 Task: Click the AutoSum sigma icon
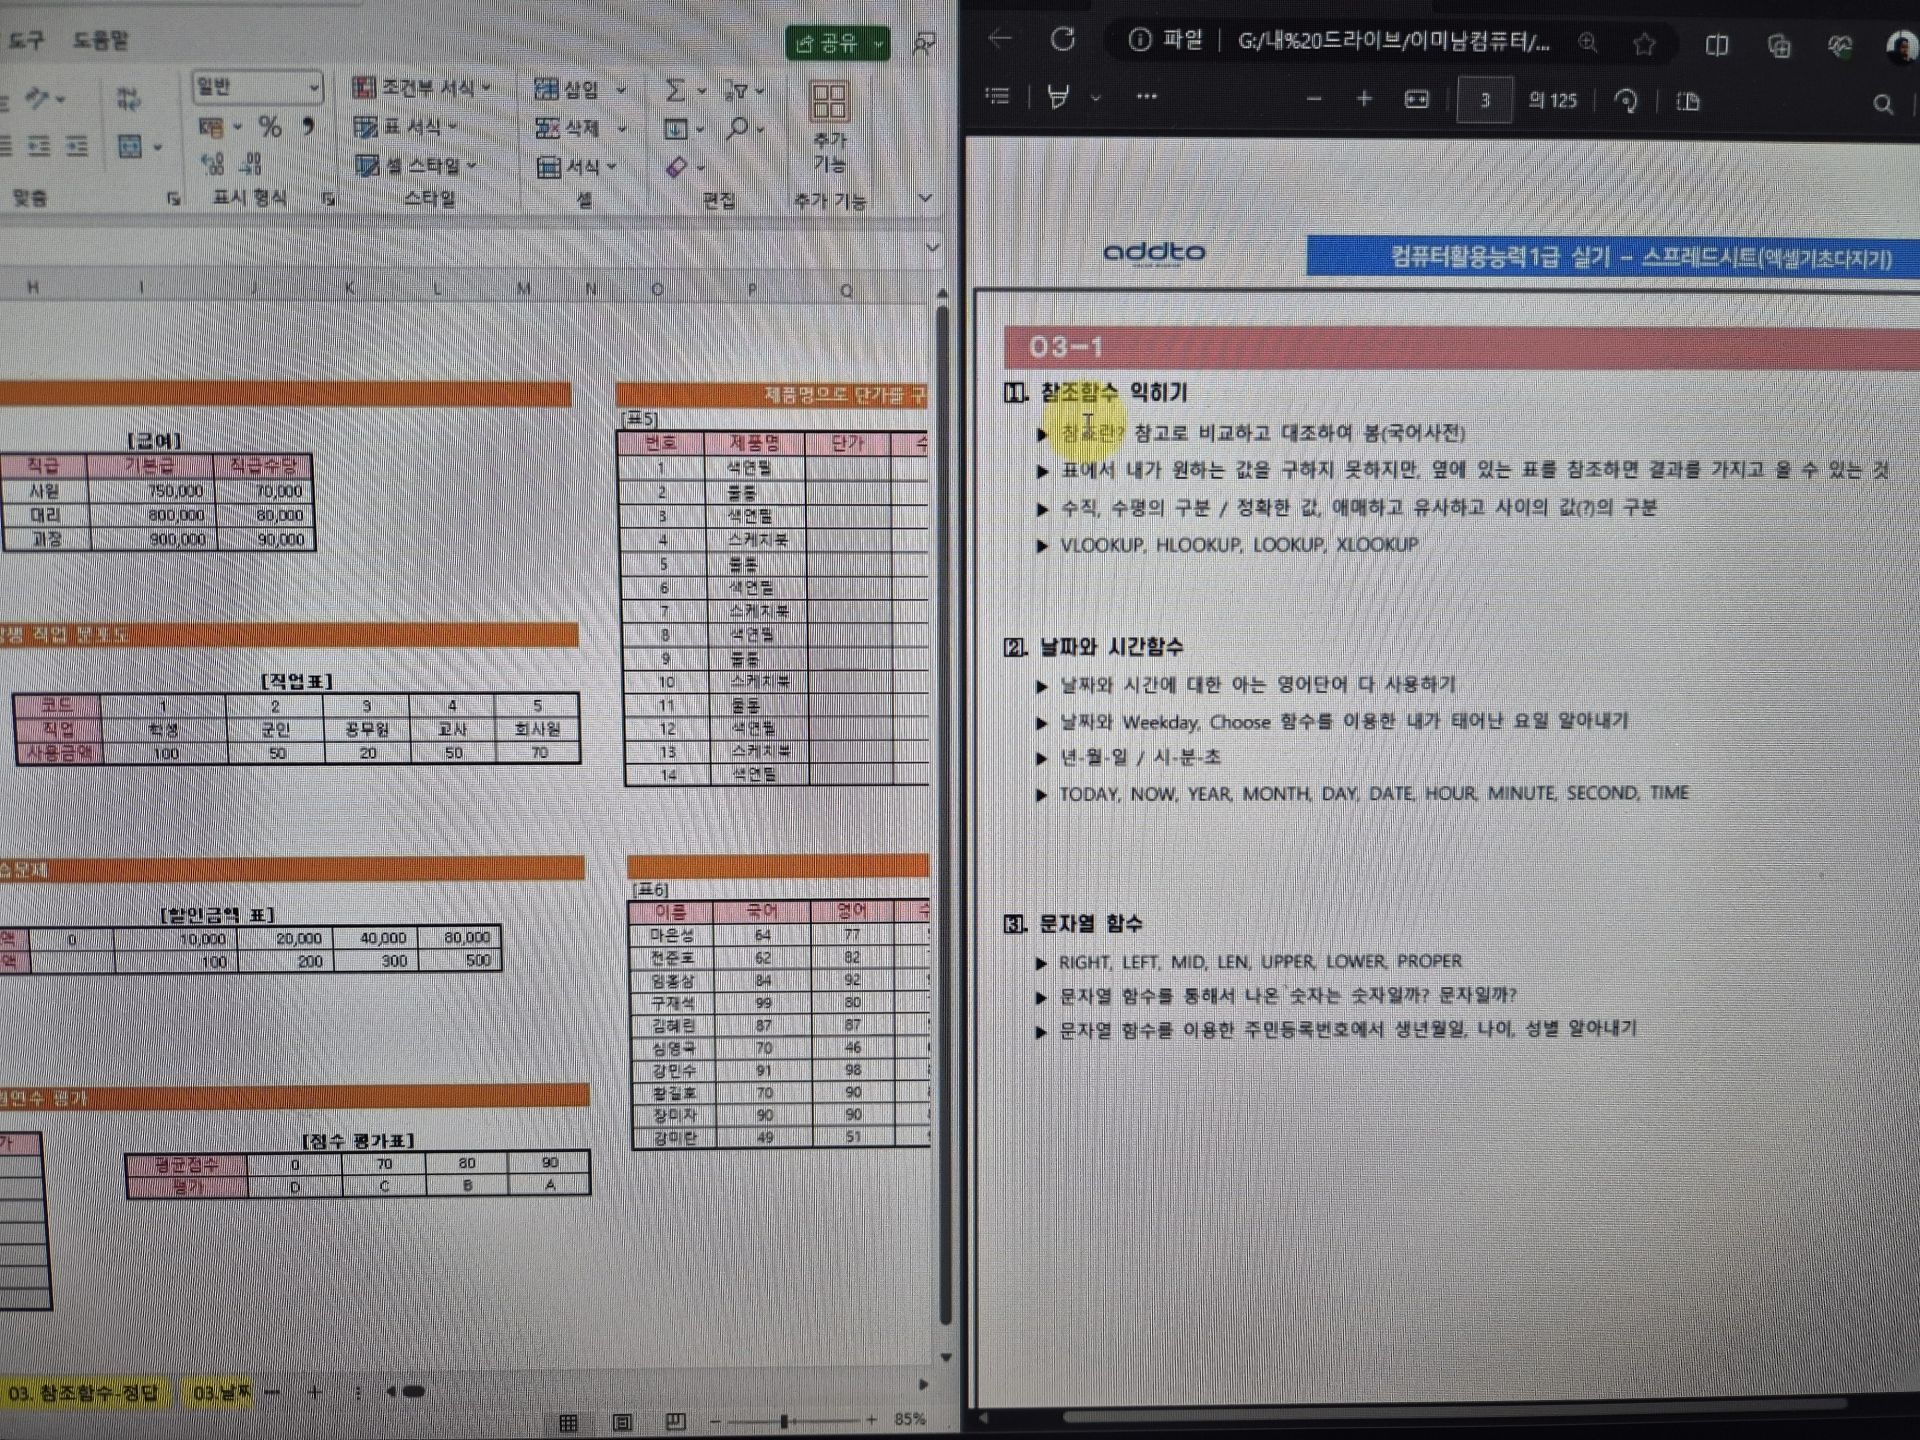[676, 91]
